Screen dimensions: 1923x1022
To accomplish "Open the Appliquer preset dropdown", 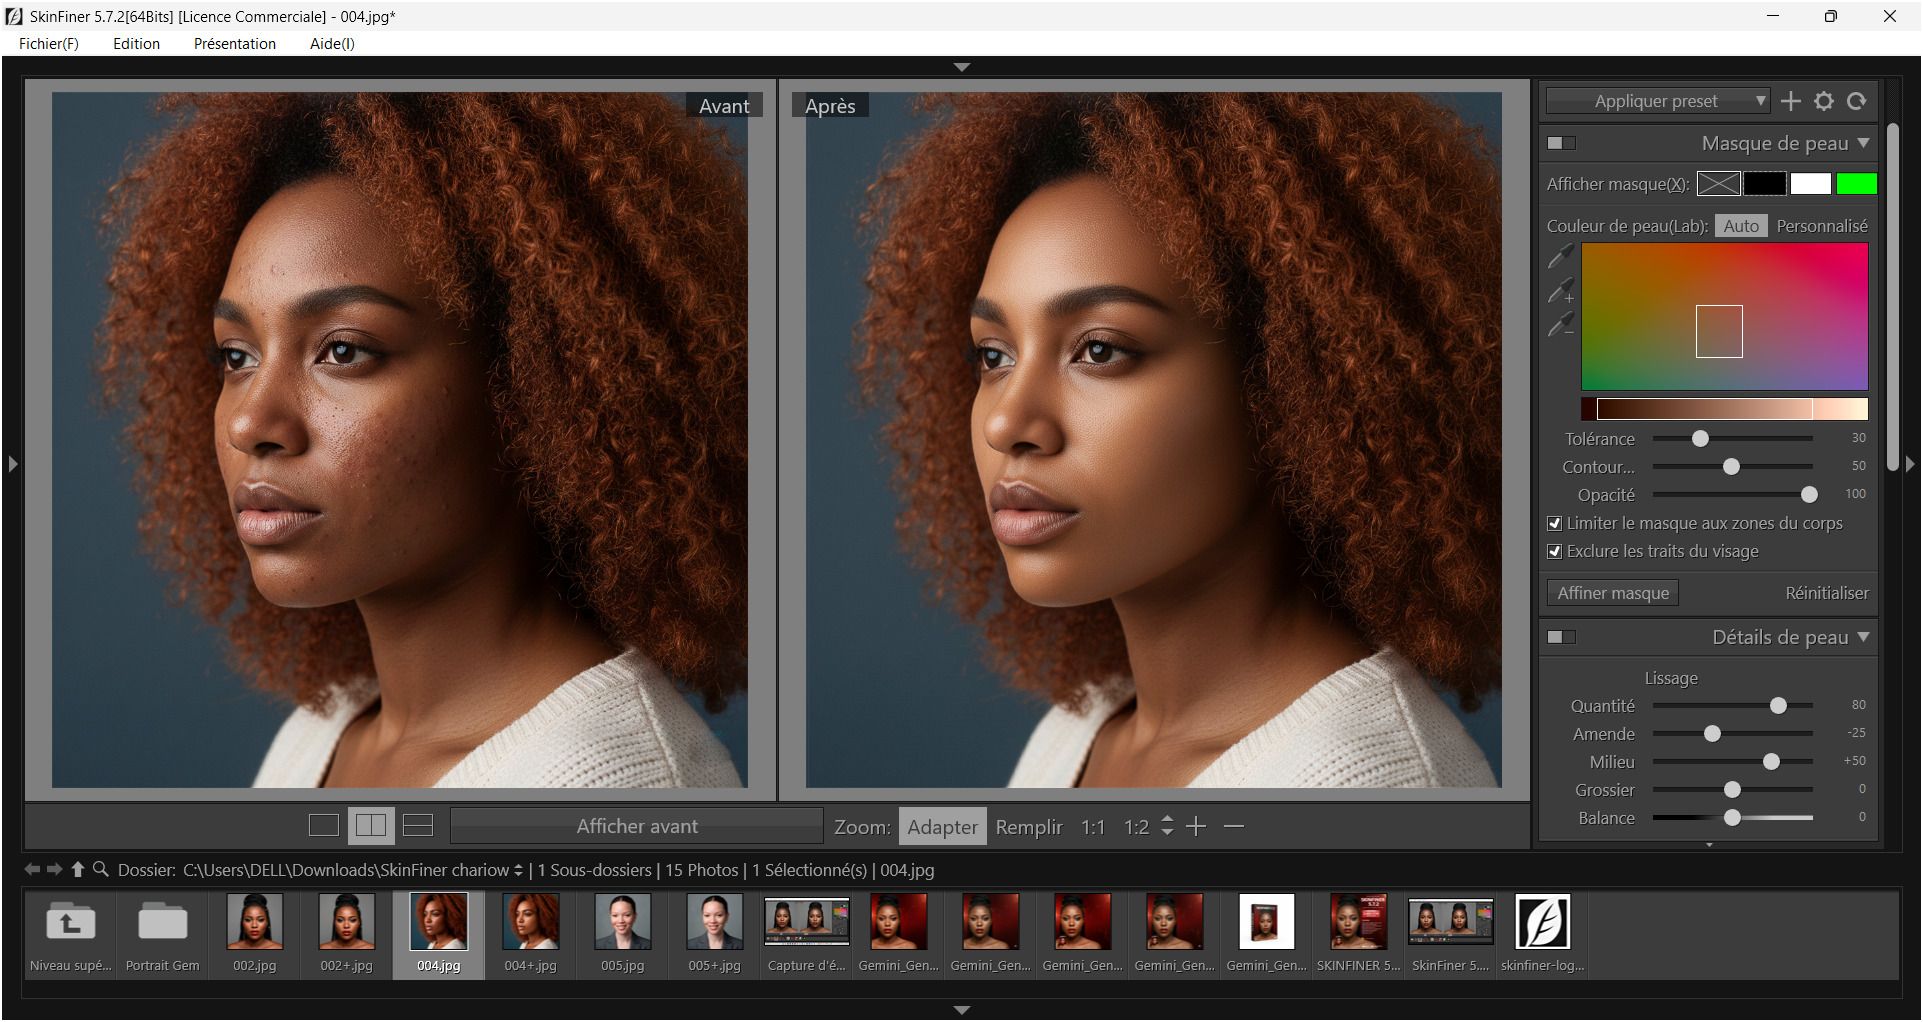I will (1658, 101).
